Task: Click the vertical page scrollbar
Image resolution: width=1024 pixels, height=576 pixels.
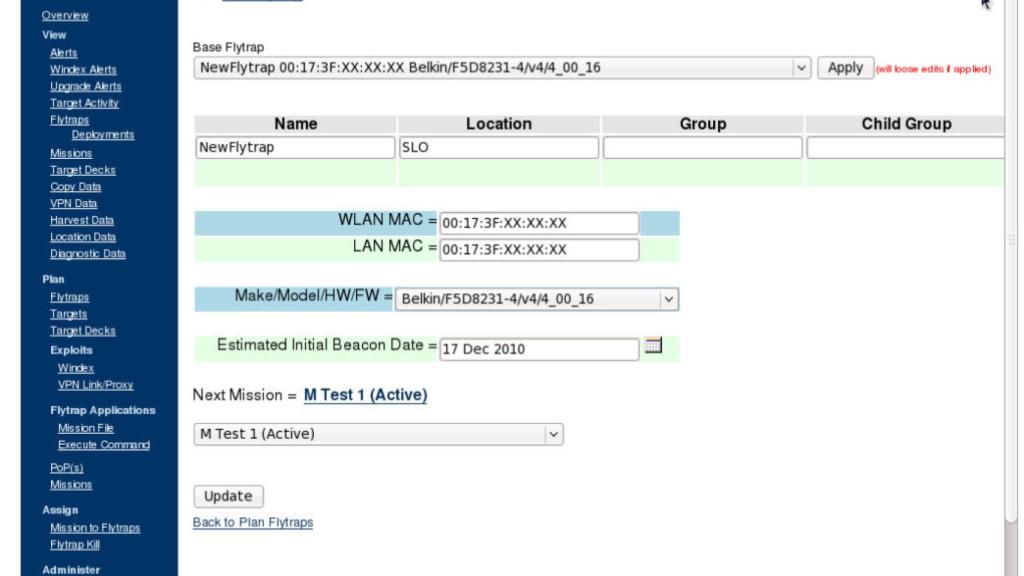Action: tap(1011, 240)
